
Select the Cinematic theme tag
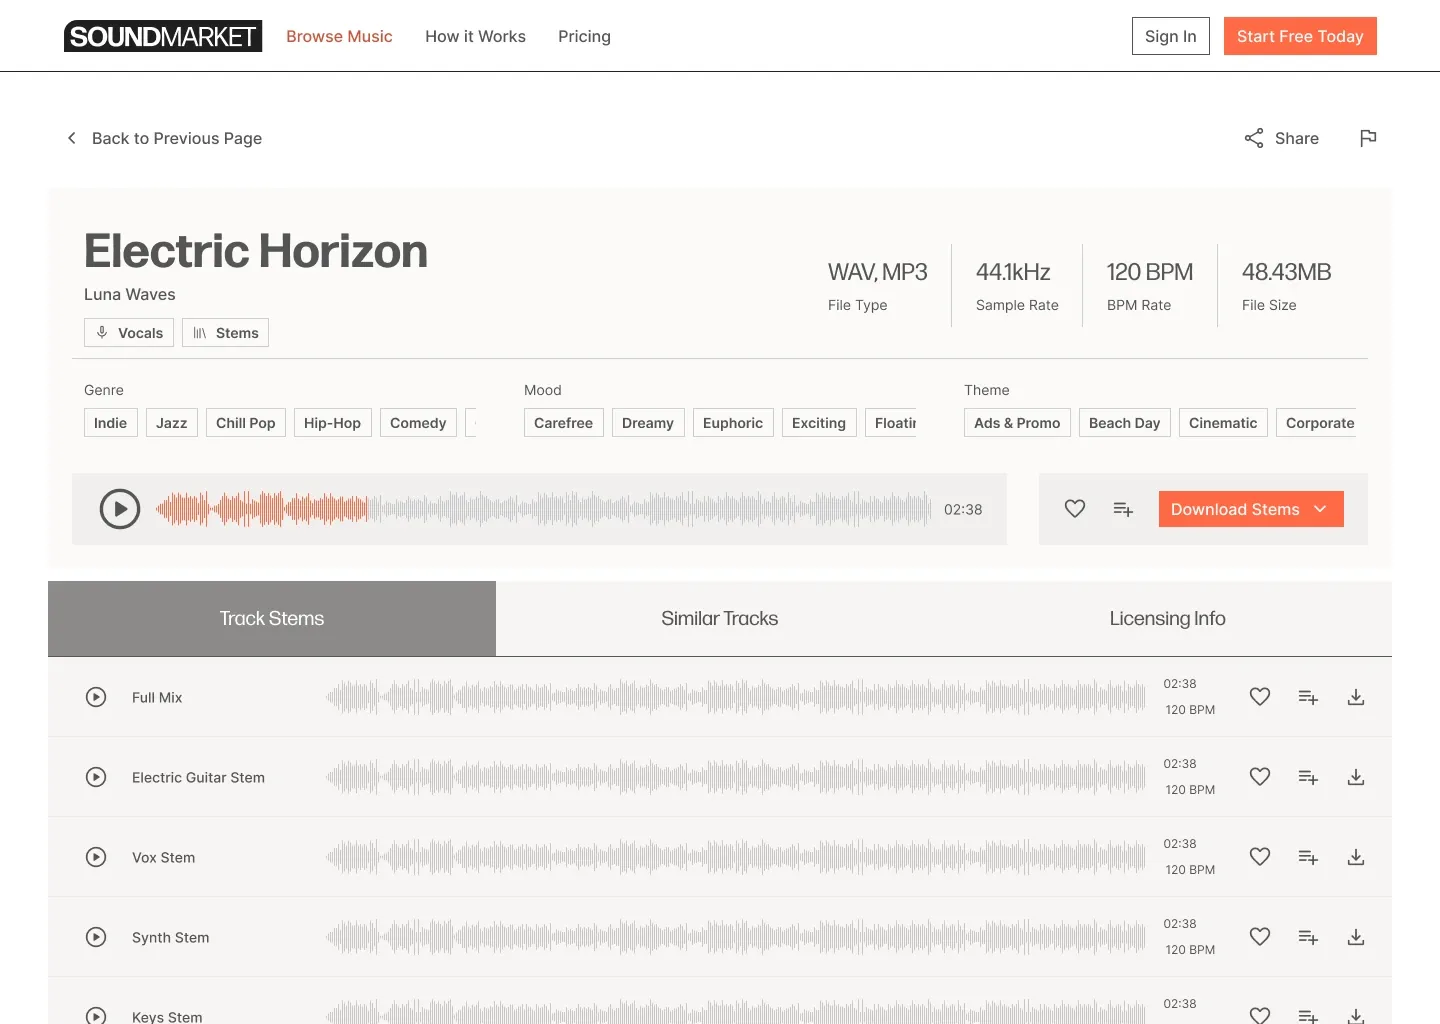tap(1223, 423)
